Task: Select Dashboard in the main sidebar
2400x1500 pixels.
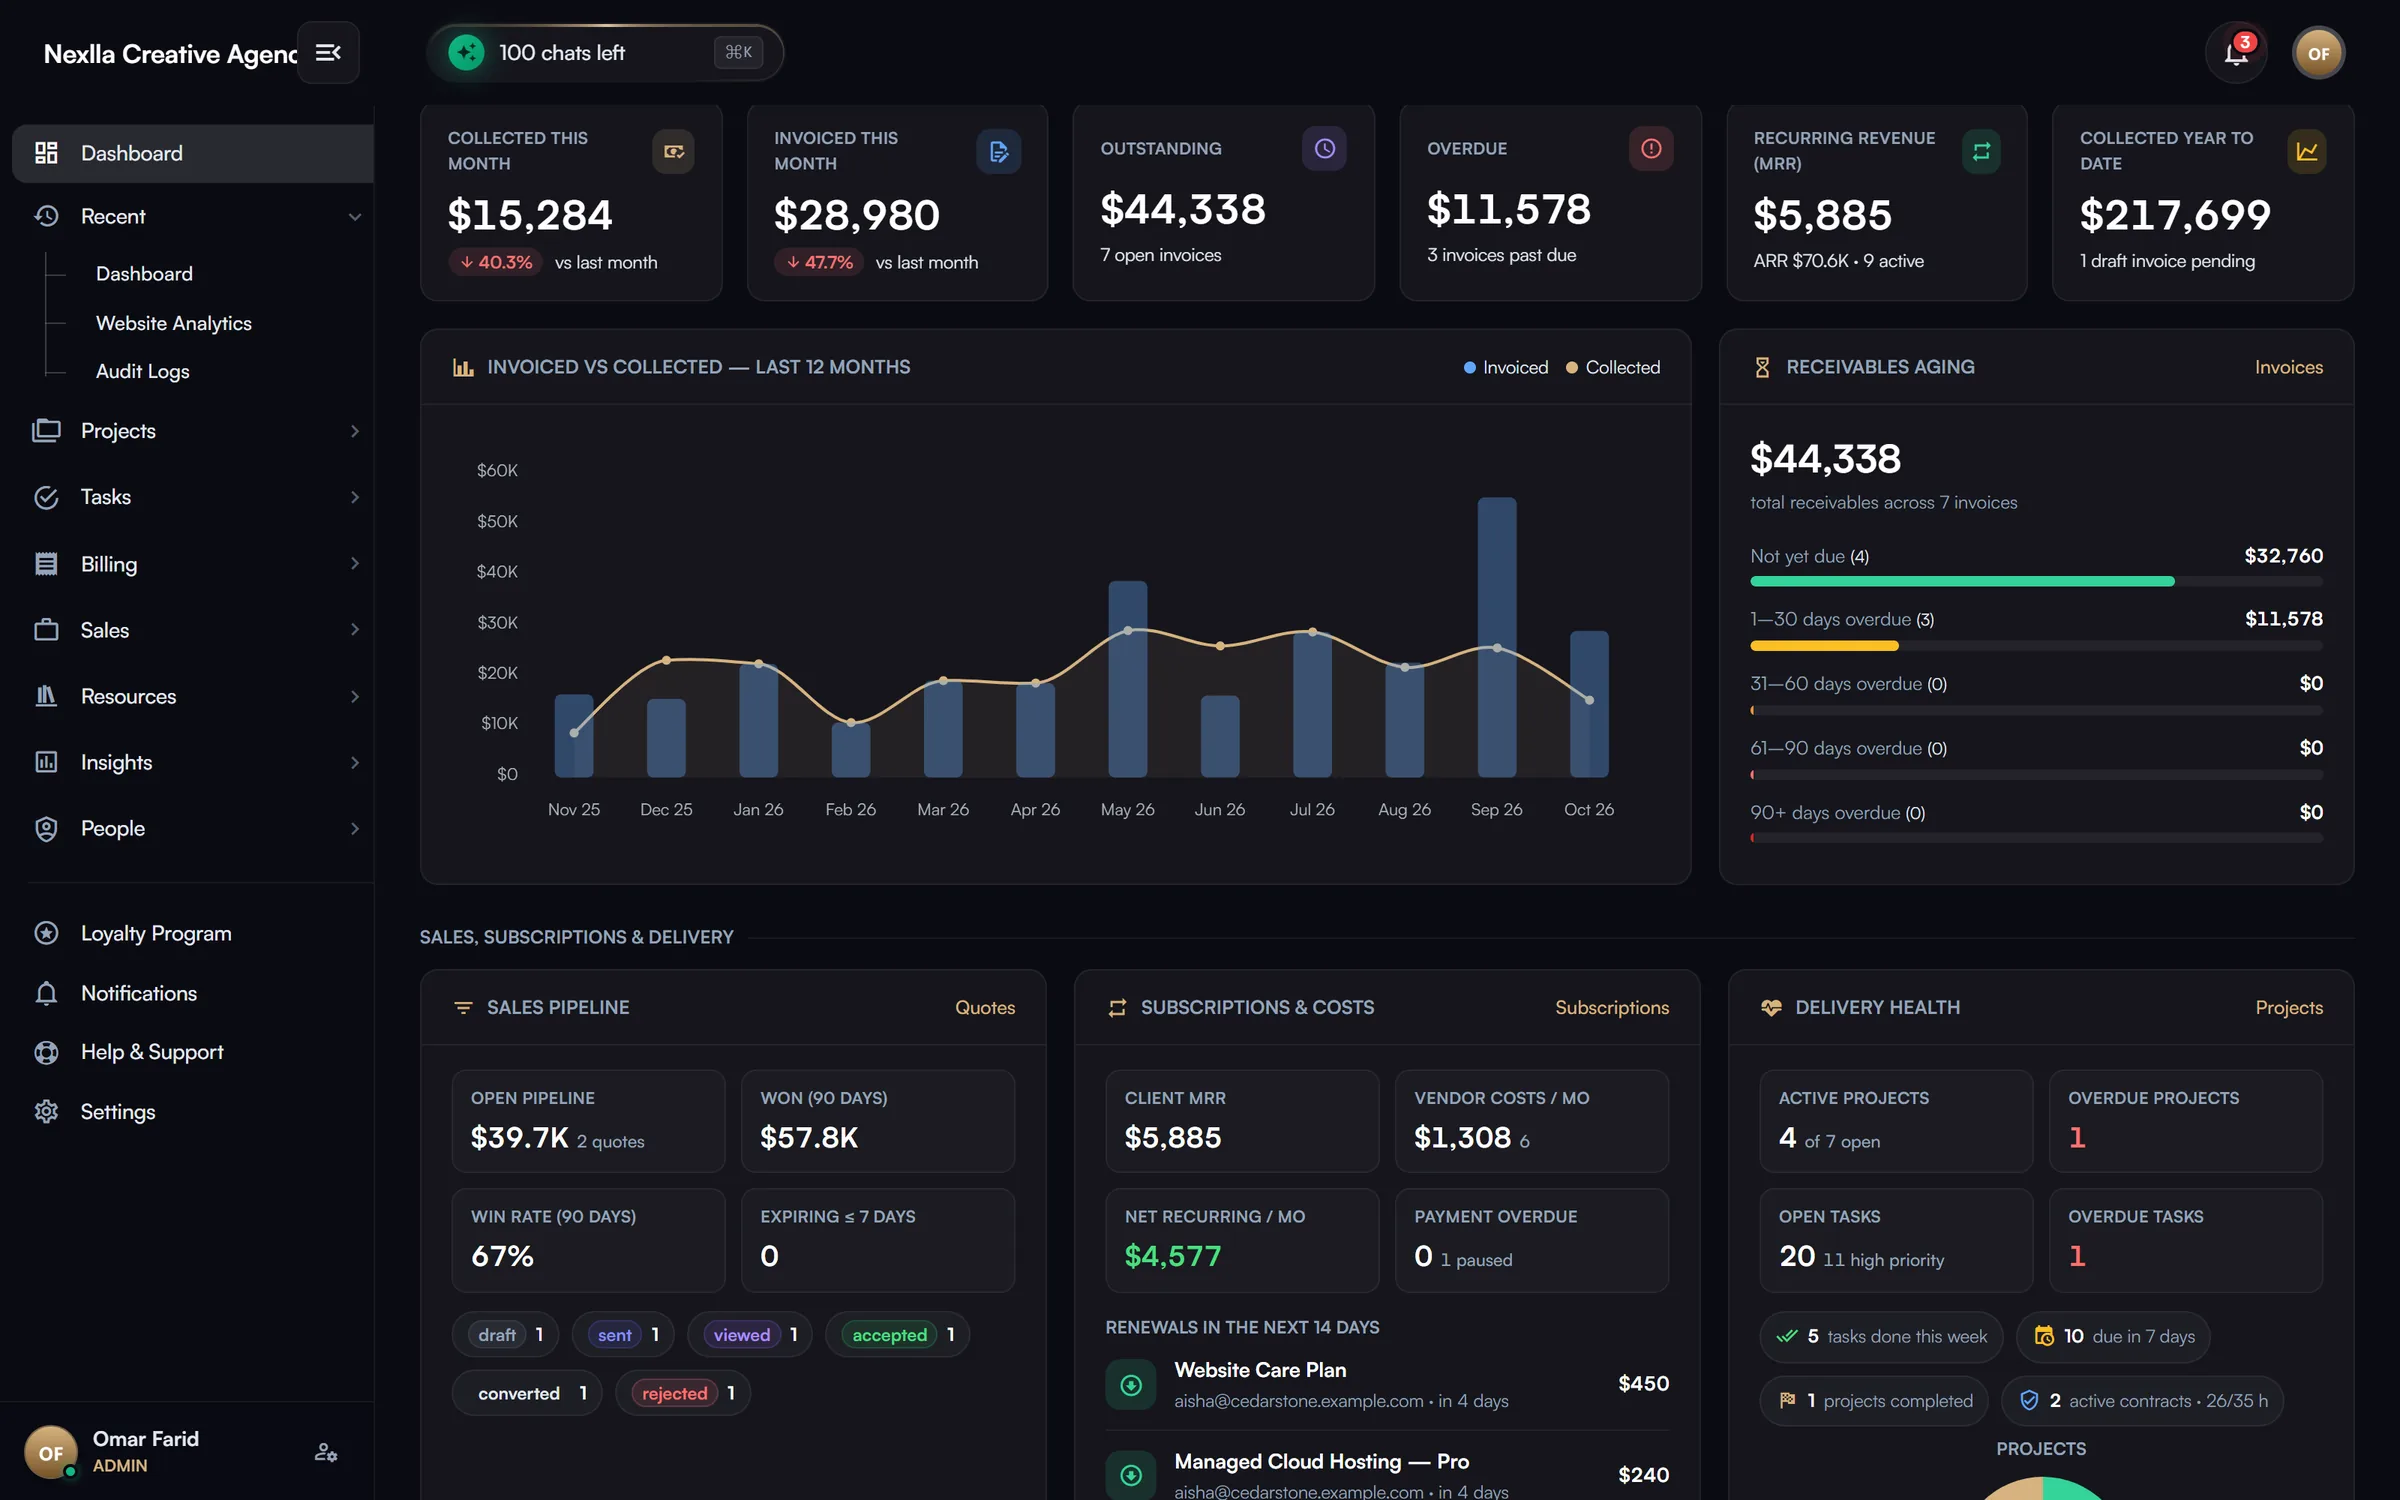Action: [193, 153]
